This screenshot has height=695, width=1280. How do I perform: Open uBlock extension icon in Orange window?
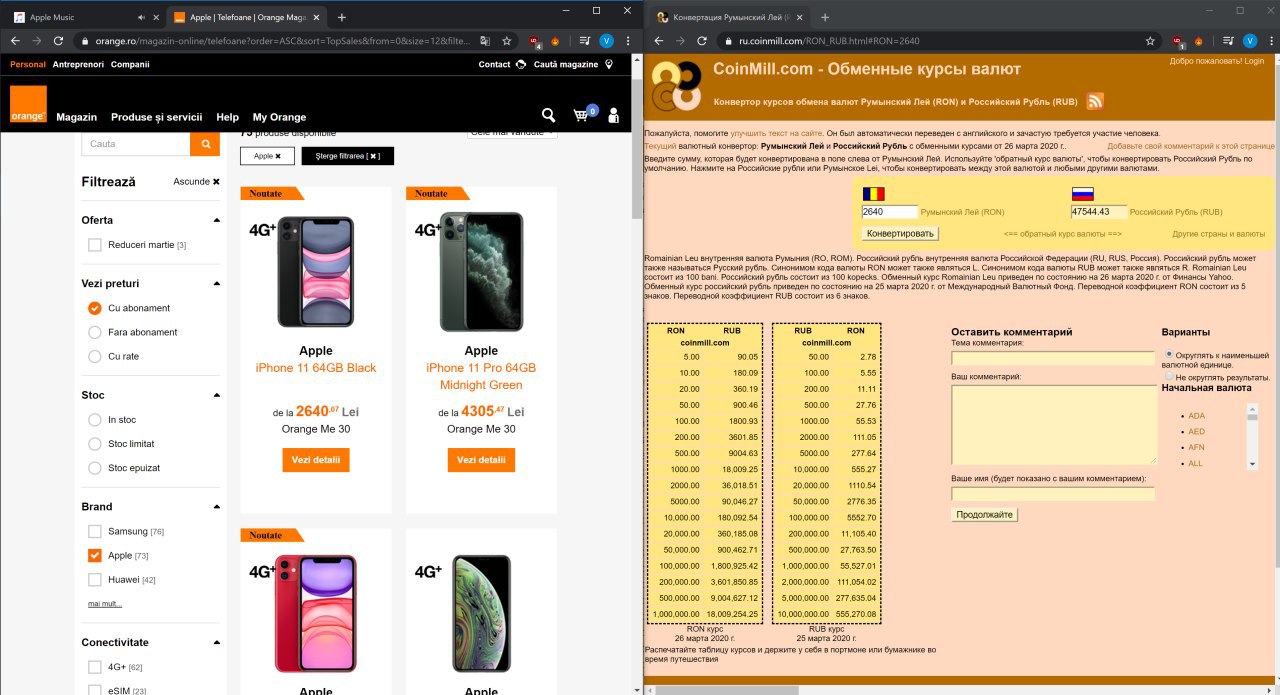pos(535,41)
